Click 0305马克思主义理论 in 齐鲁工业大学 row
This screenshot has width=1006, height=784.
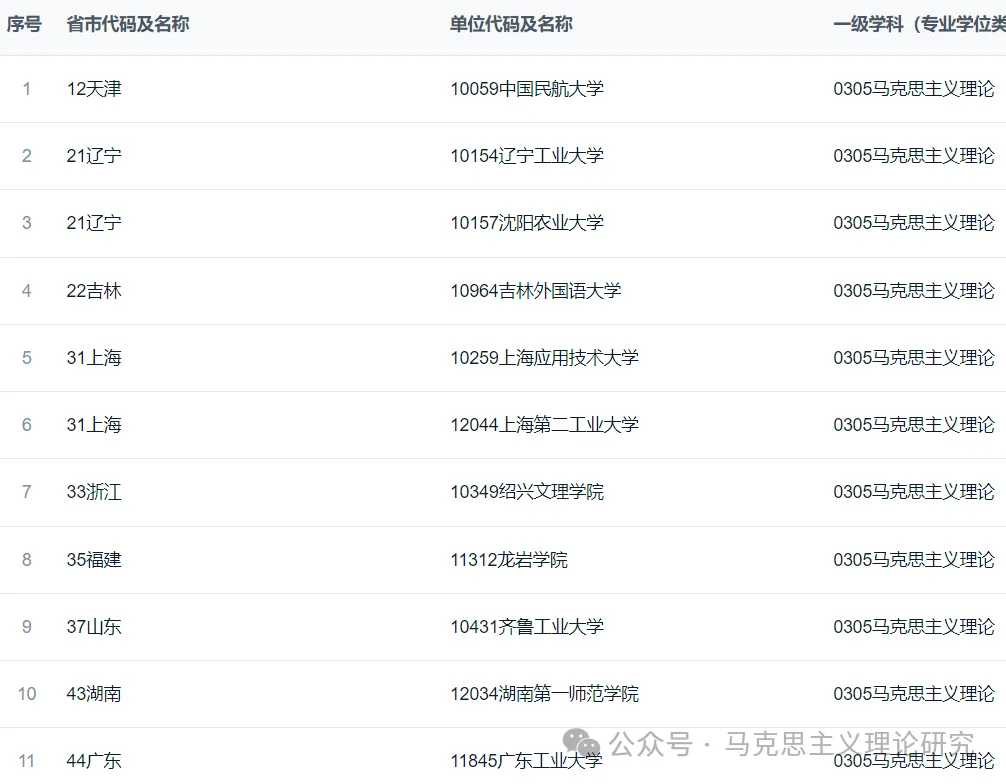click(x=914, y=627)
